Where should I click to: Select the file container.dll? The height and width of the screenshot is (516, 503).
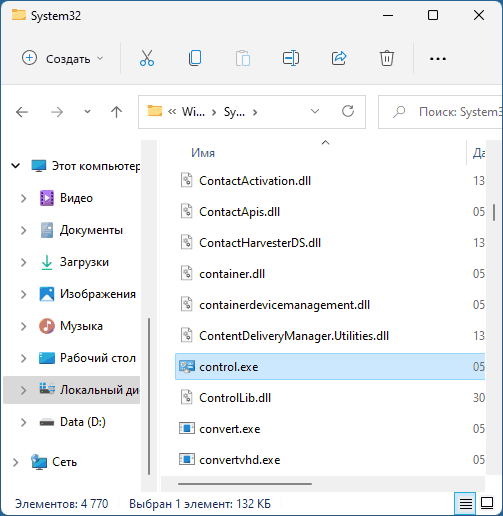(232, 274)
